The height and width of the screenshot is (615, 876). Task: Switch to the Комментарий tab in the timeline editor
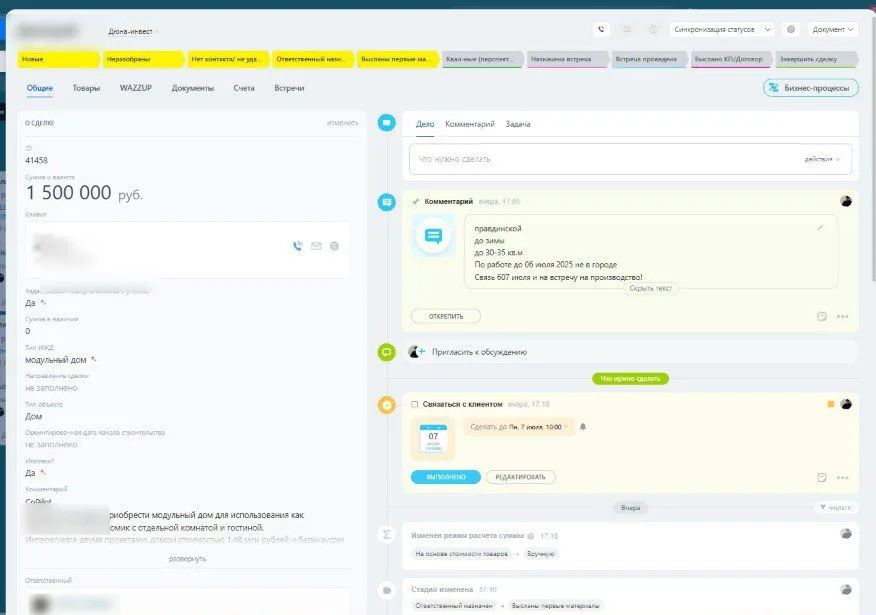click(x=470, y=124)
